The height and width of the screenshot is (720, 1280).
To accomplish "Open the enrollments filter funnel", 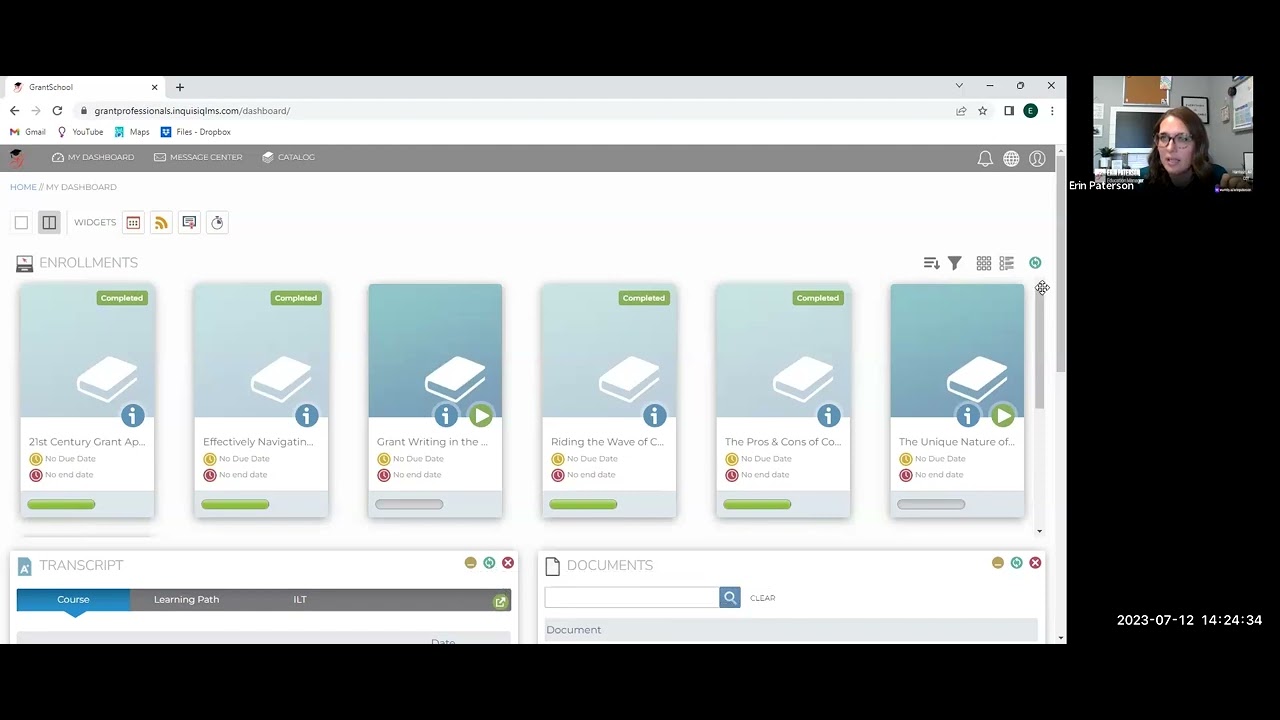I will click(x=955, y=263).
